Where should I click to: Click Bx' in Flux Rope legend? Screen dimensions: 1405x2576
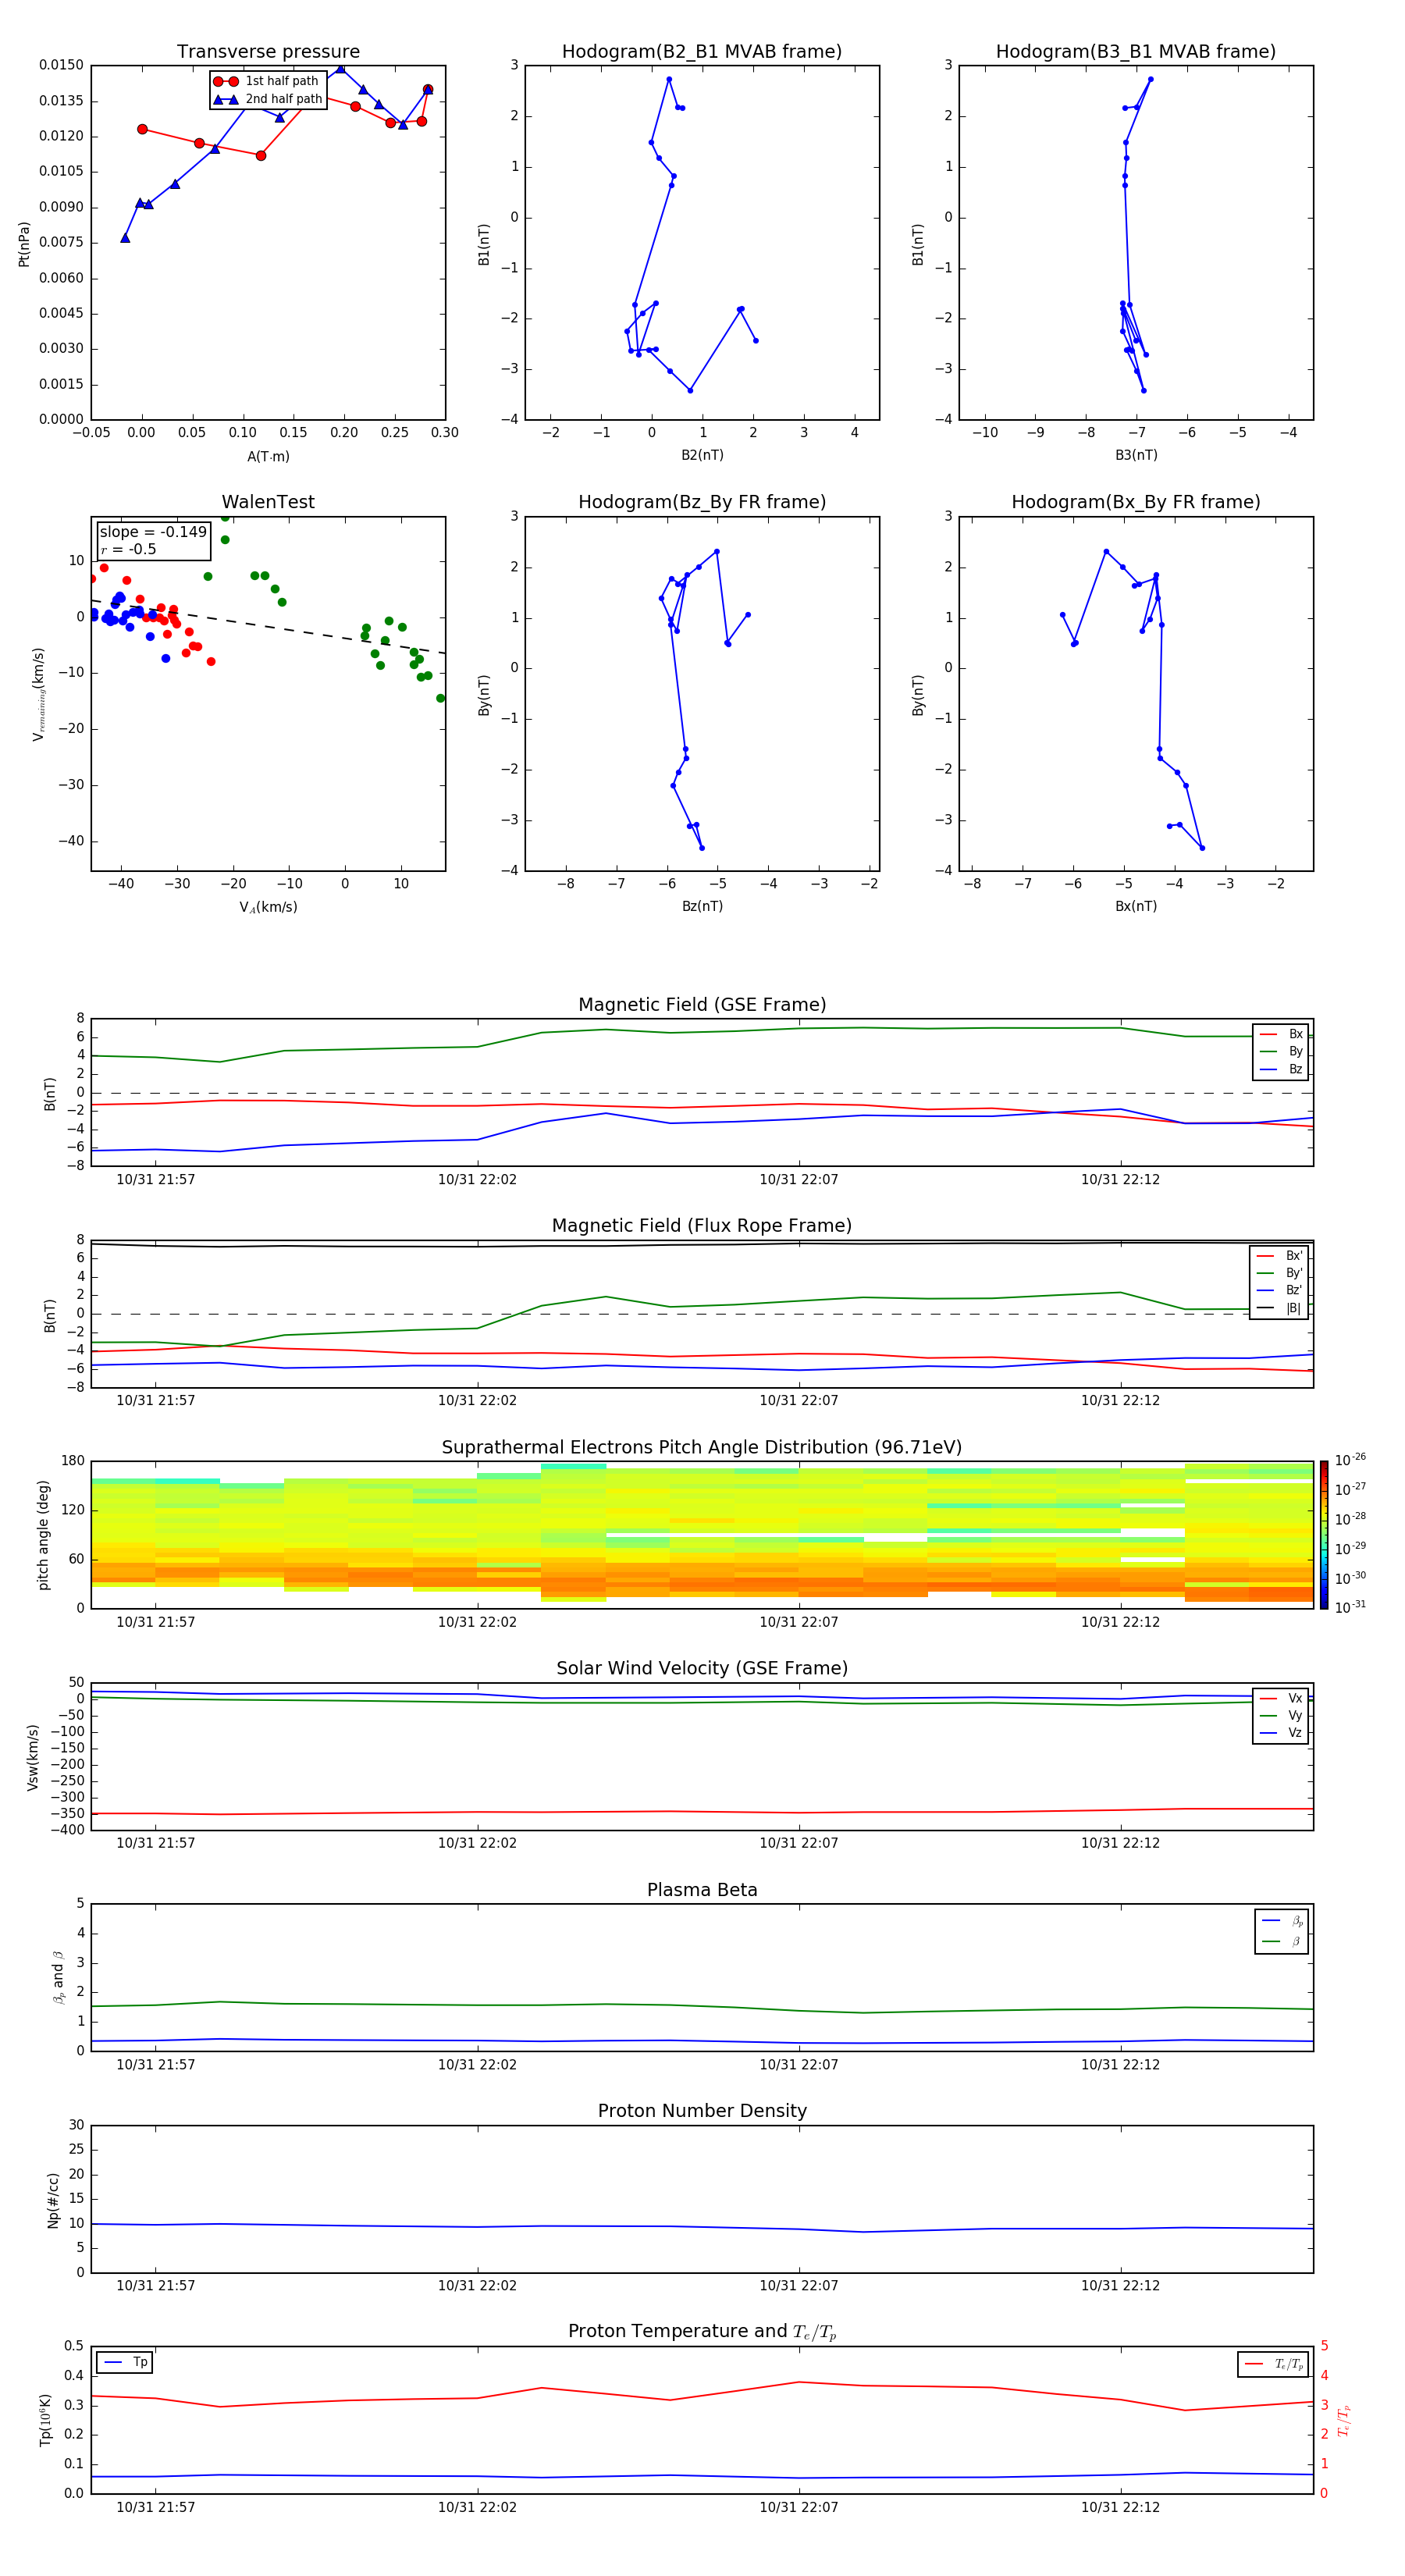coord(1280,1256)
